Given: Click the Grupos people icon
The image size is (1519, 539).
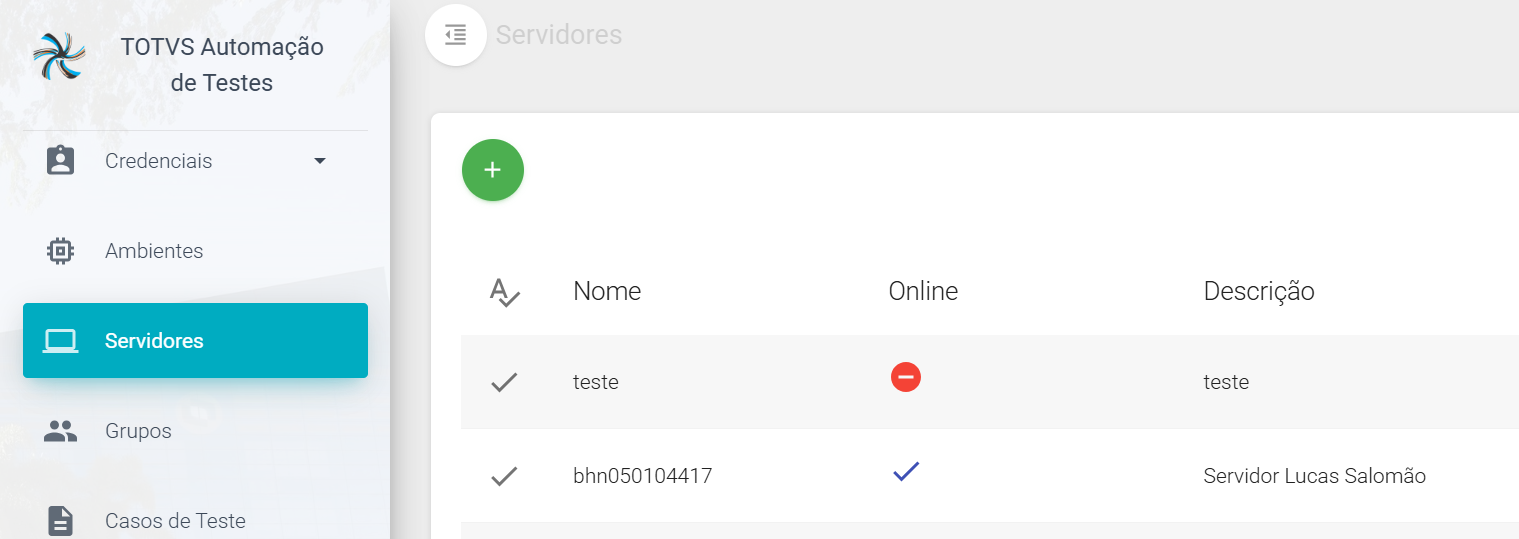Looking at the screenshot, I should click(x=61, y=431).
